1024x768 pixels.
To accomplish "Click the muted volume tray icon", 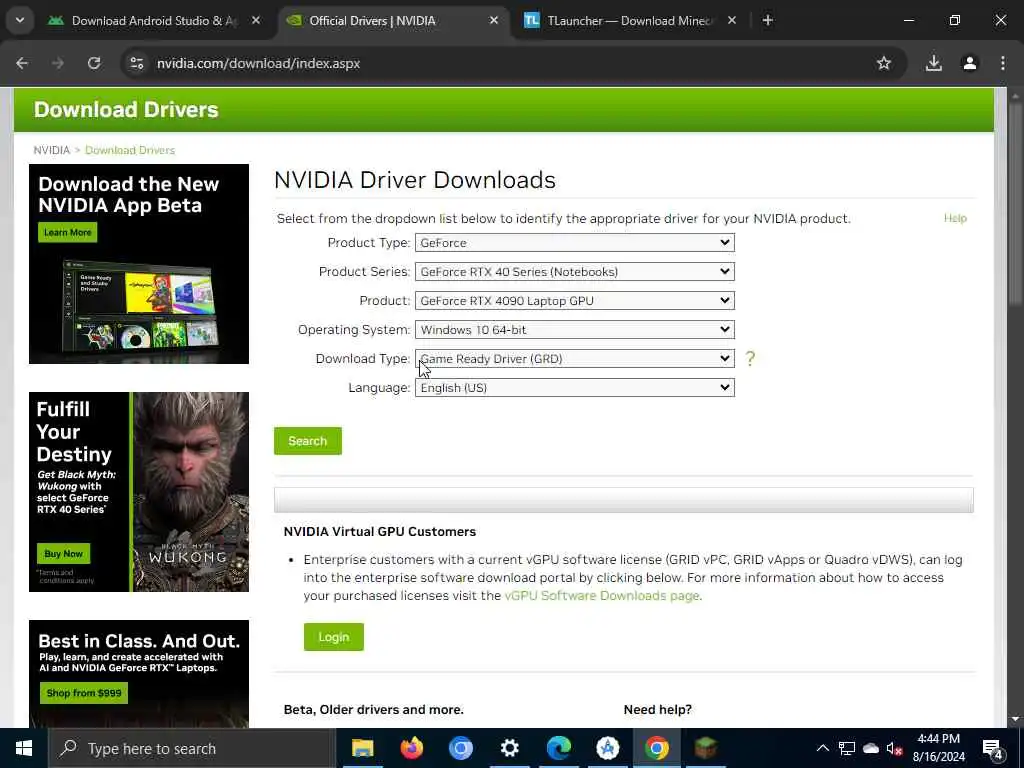I will tap(895, 748).
